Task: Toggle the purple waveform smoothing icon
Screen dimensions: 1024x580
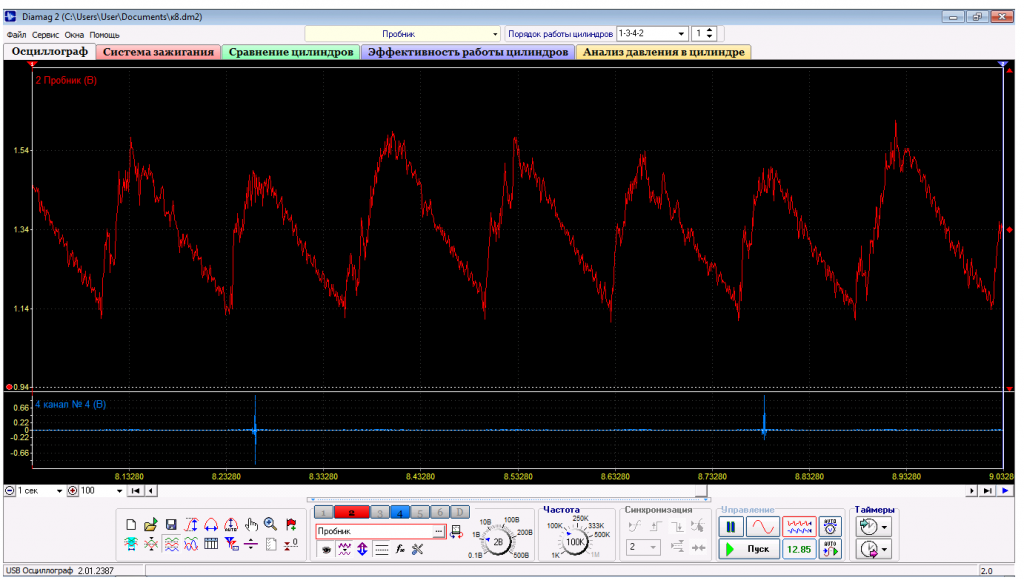Action: tap(344, 549)
